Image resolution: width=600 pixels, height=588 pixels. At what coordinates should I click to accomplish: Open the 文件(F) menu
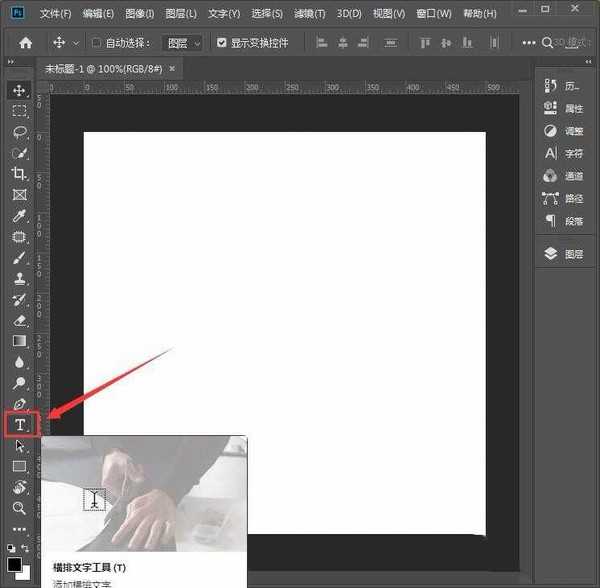(56, 14)
